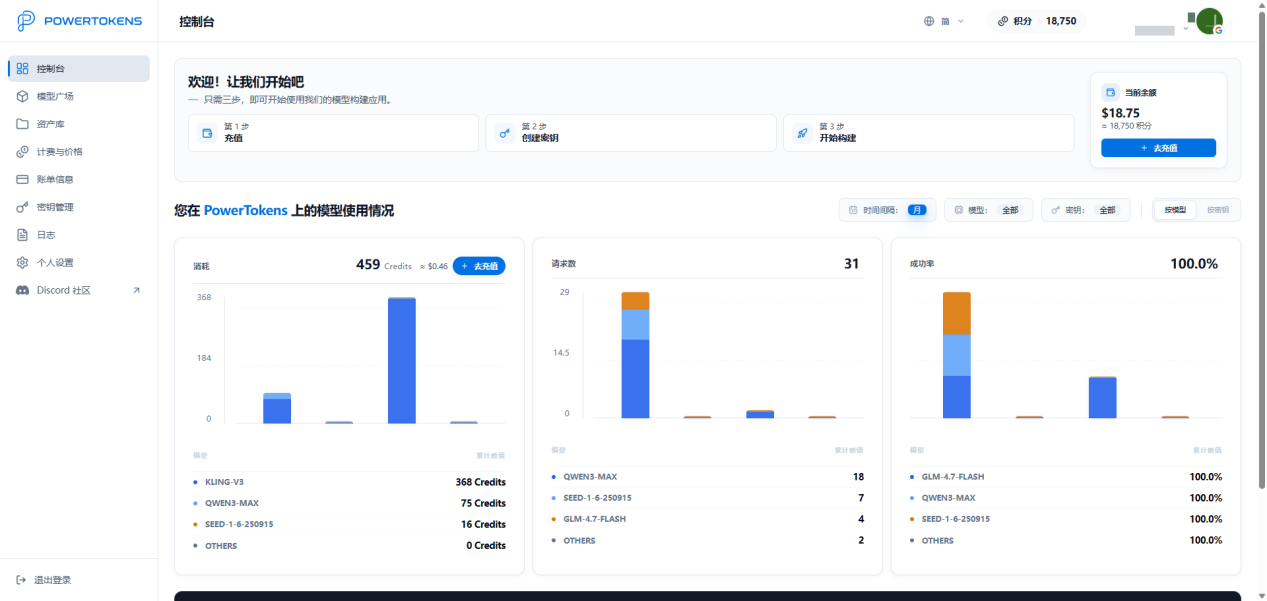Viewport: 1267px width, 601px height.
Task: Click the green user avatar
Action: [1210, 21]
